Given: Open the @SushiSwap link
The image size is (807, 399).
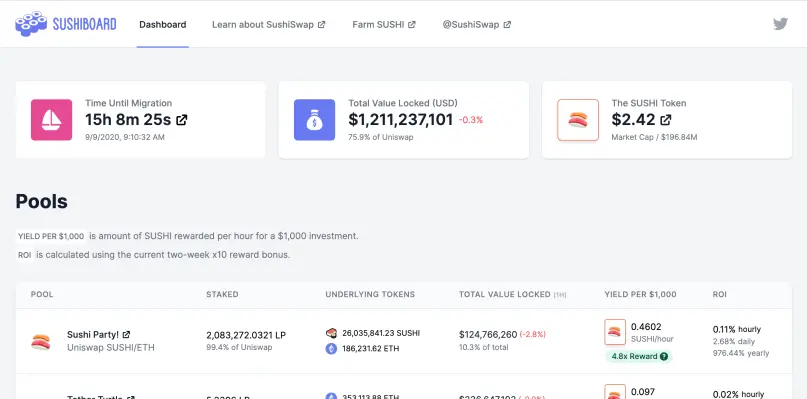Looking at the screenshot, I should point(476,24).
